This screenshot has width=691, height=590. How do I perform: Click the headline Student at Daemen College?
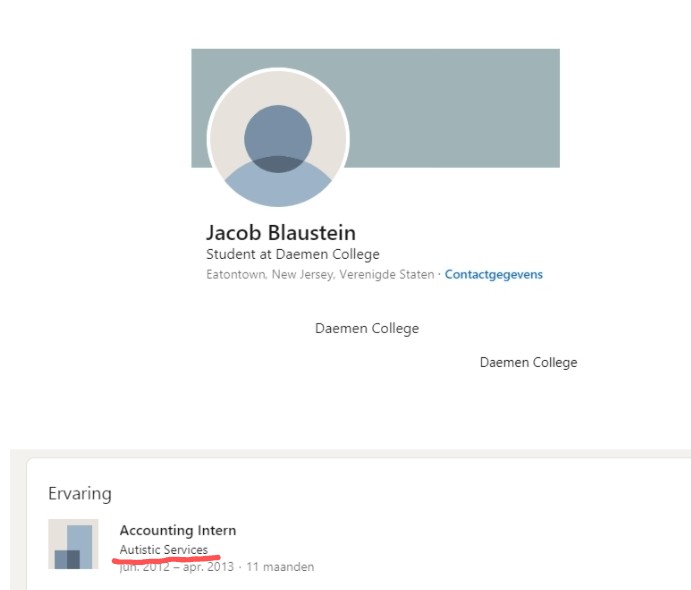(293, 254)
